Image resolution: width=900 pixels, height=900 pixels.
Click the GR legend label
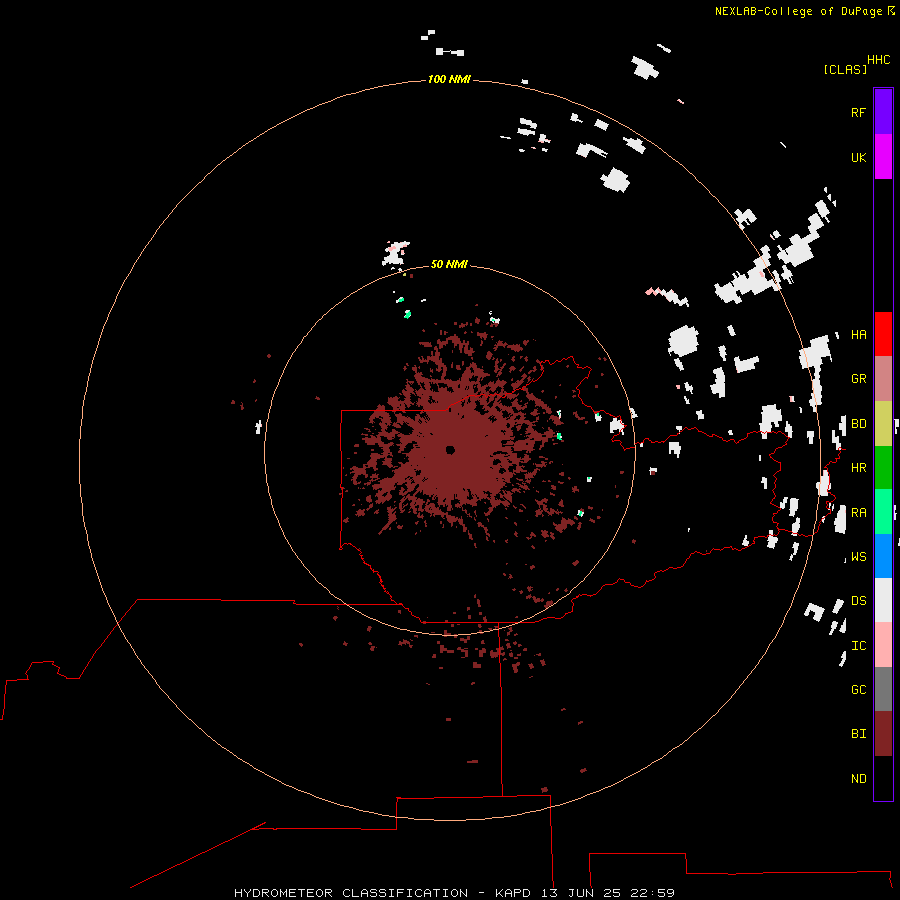pos(858,379)
